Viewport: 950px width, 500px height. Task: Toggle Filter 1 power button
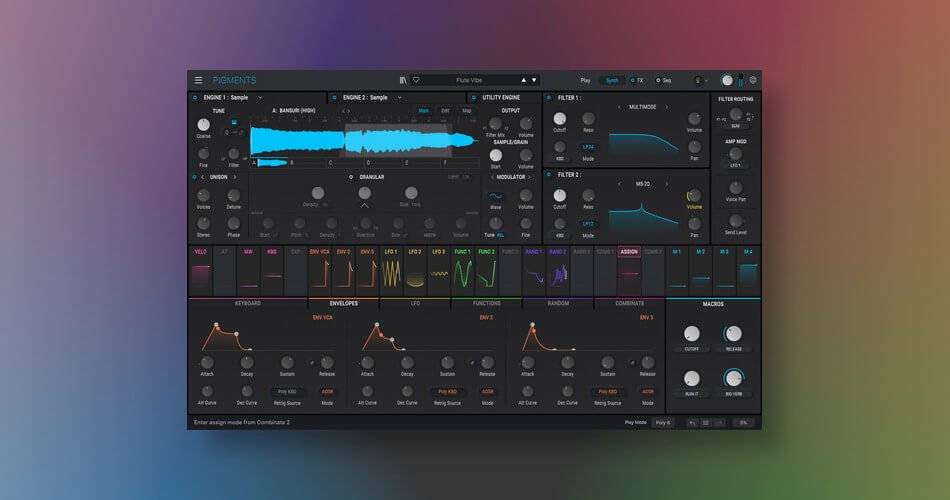point(549,97)
